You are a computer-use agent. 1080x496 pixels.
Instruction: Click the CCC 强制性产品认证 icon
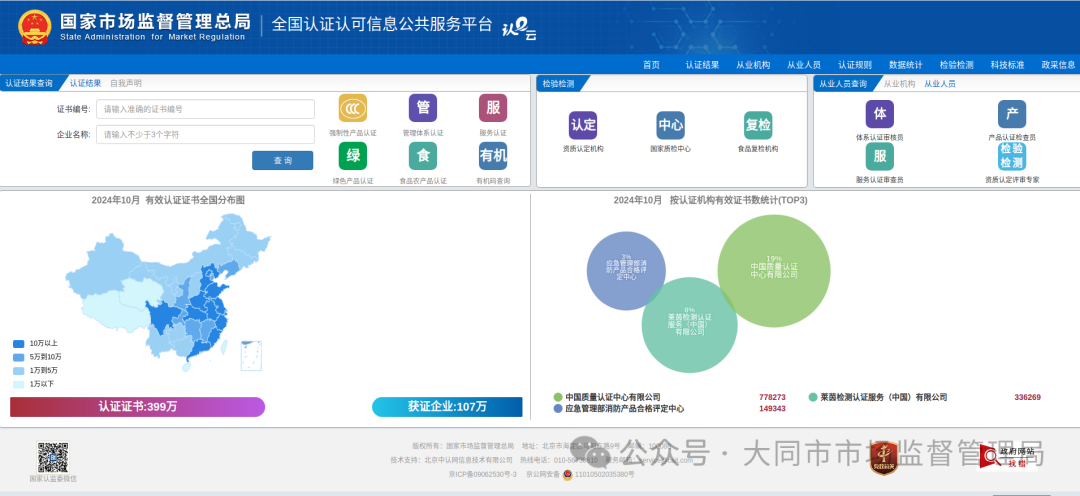click(x=353, y=108)
